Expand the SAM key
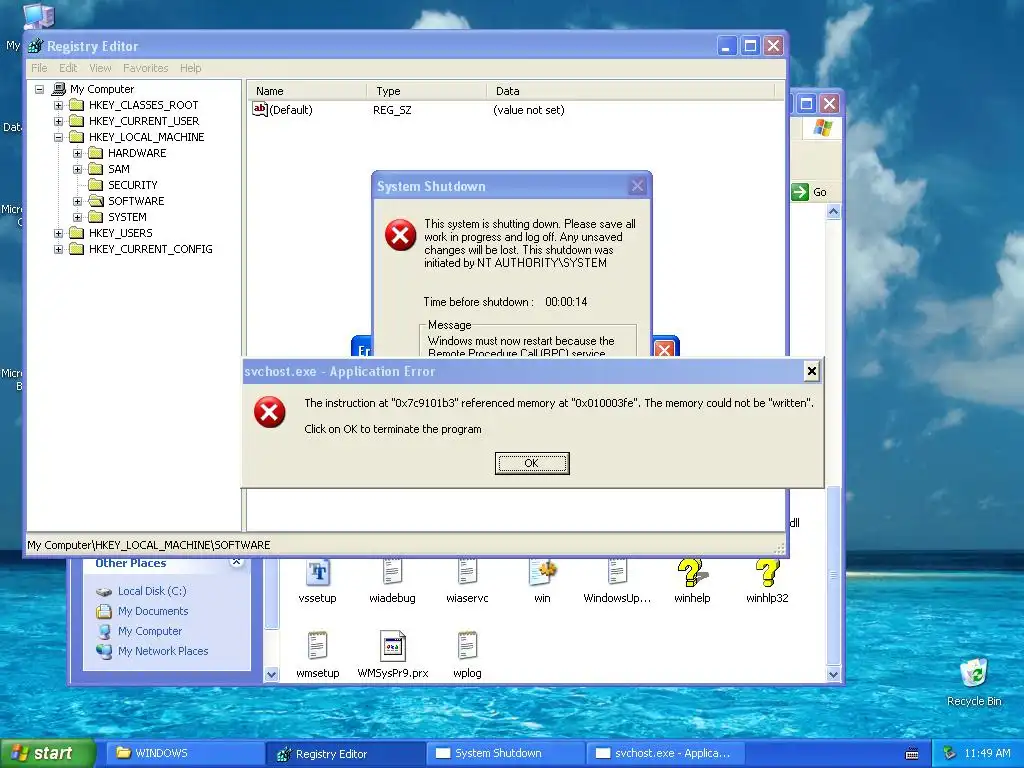This screenshot has height=768, width=1024. (77, 169)
